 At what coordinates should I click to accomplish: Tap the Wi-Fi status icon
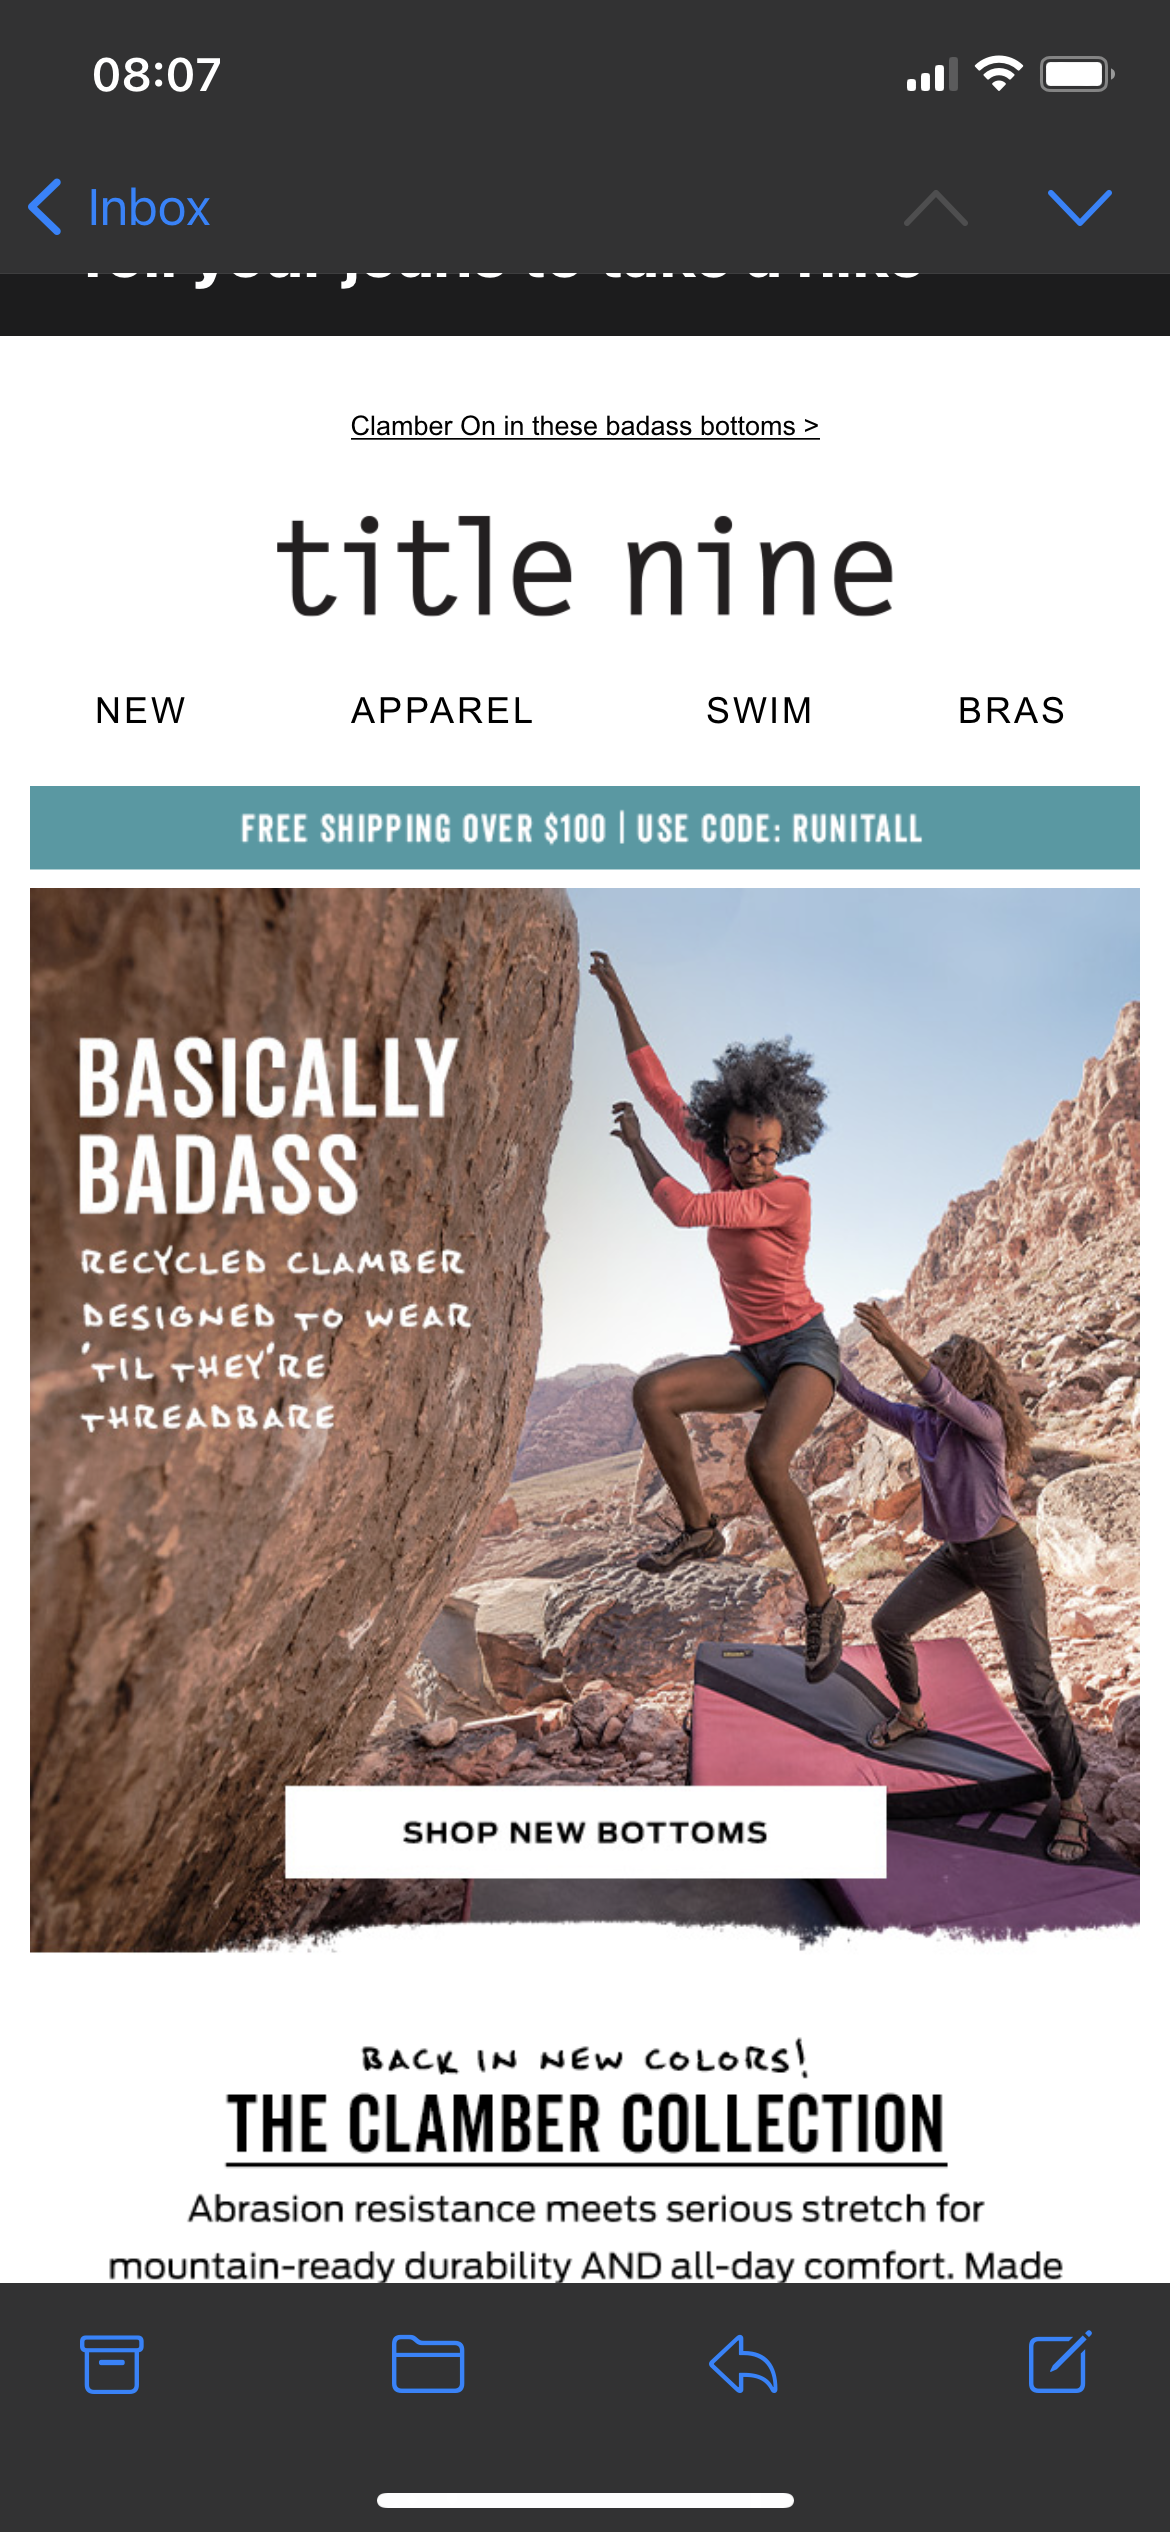pos(998,74)
